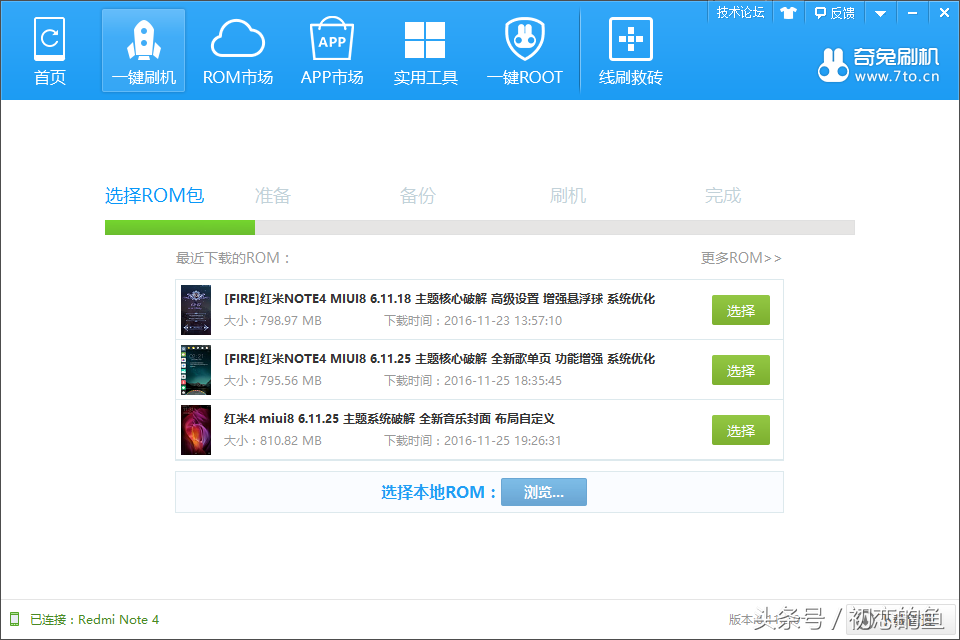
Task: Click the 备份 step label
Action: pyautogui.click(x=418, y=195)
